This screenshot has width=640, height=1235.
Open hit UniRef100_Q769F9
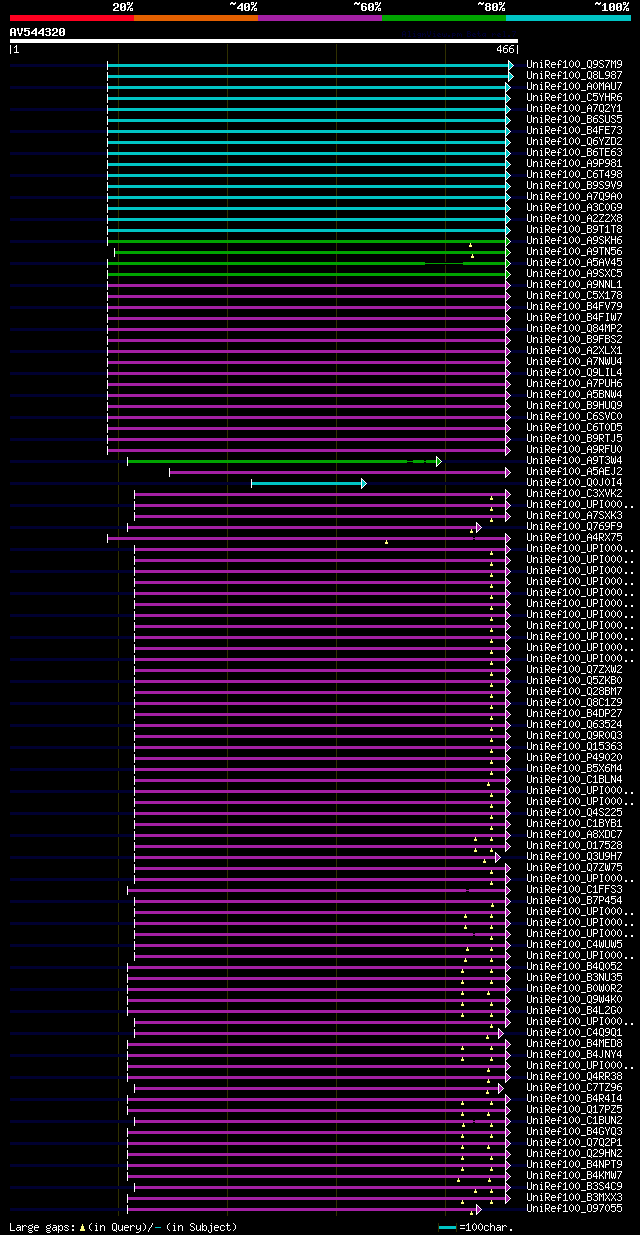point(574,526)
